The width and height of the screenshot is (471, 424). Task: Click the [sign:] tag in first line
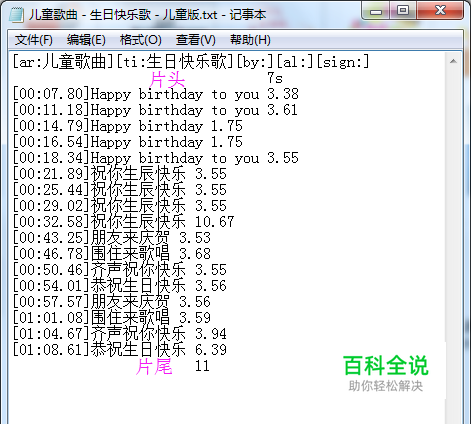(x=343, y=62)
